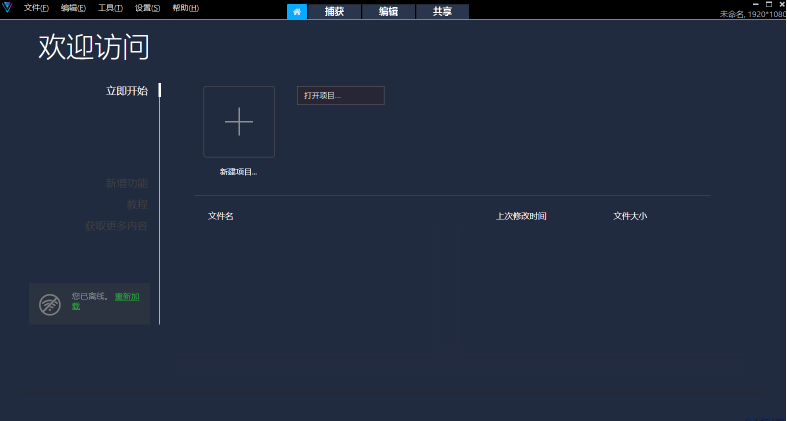Click the 您已离线 status text

(x=90, y=296)
